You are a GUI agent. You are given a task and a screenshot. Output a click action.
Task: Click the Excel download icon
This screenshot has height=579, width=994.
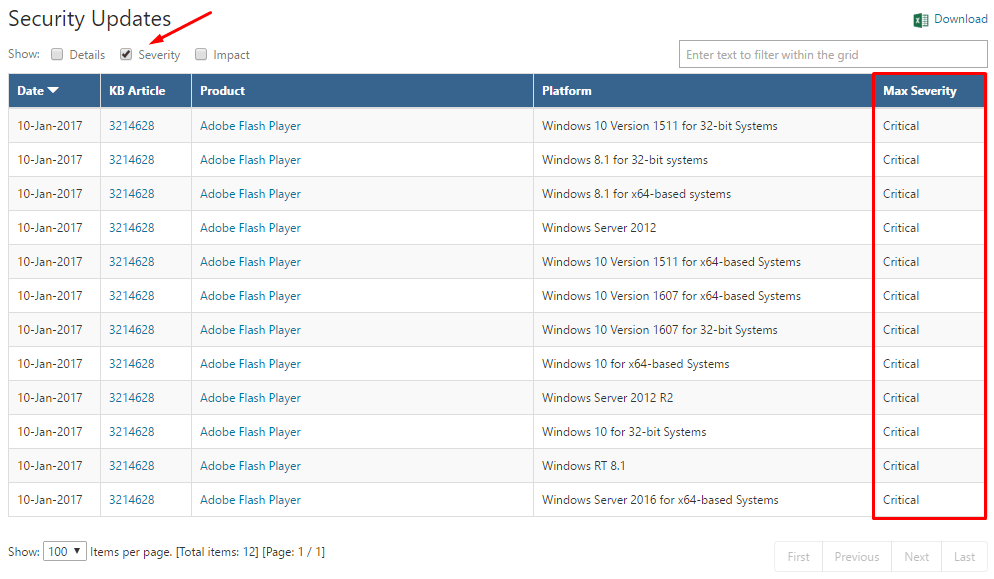(920, 20)
